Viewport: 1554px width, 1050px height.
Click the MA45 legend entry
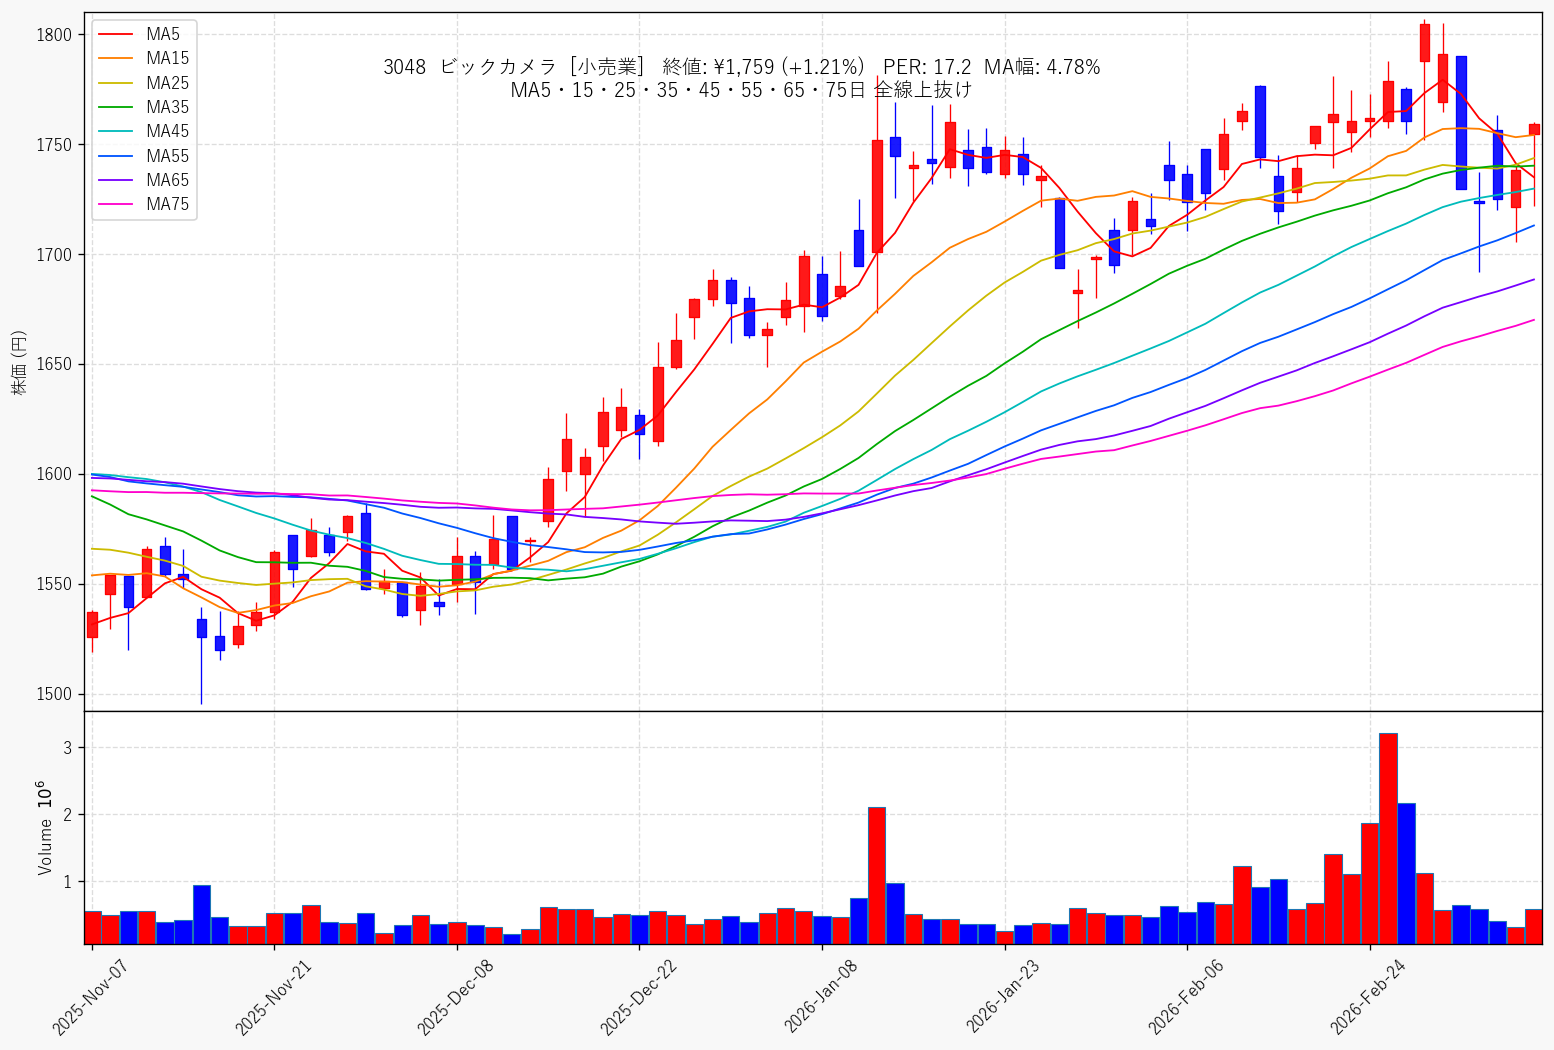[143, 131]
